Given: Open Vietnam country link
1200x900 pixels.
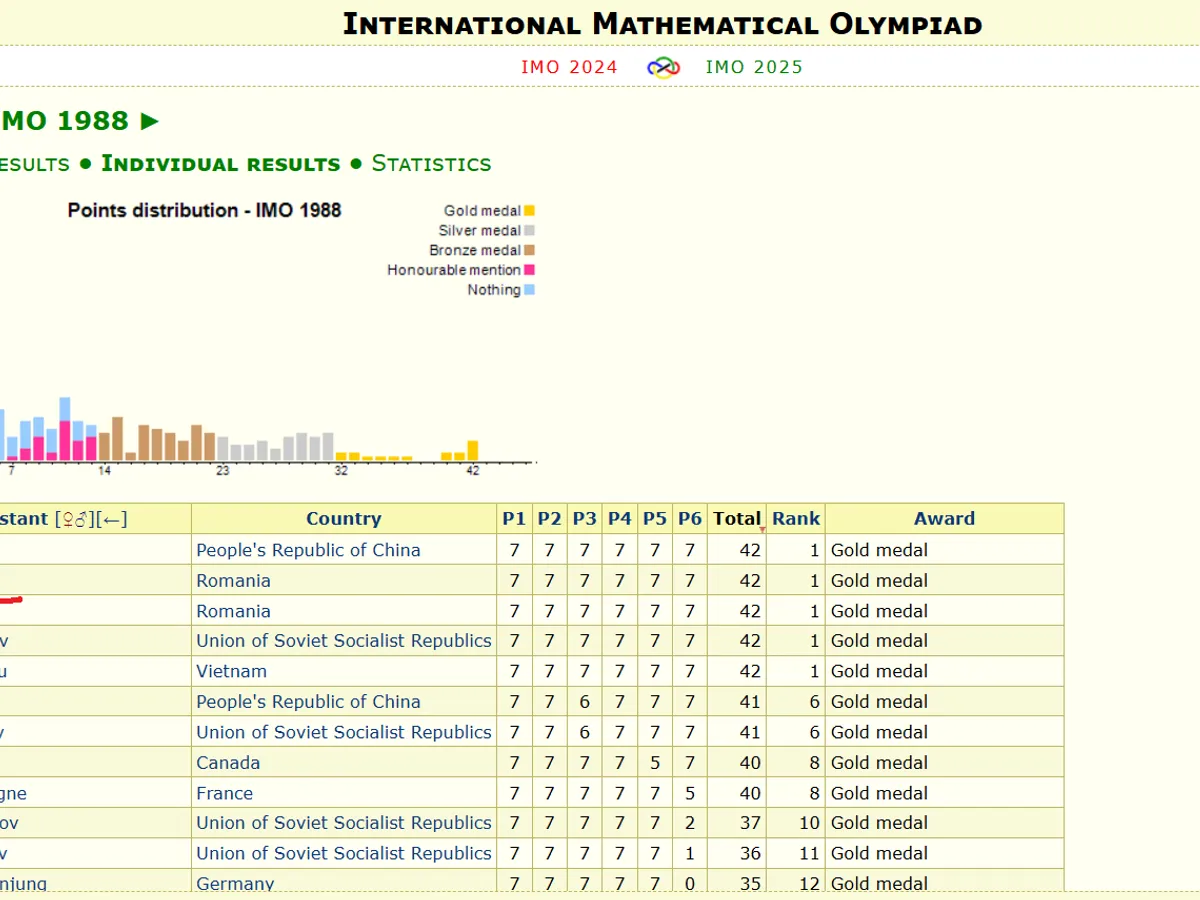Looking at the screenshot, I should click(x=231, y=671).
